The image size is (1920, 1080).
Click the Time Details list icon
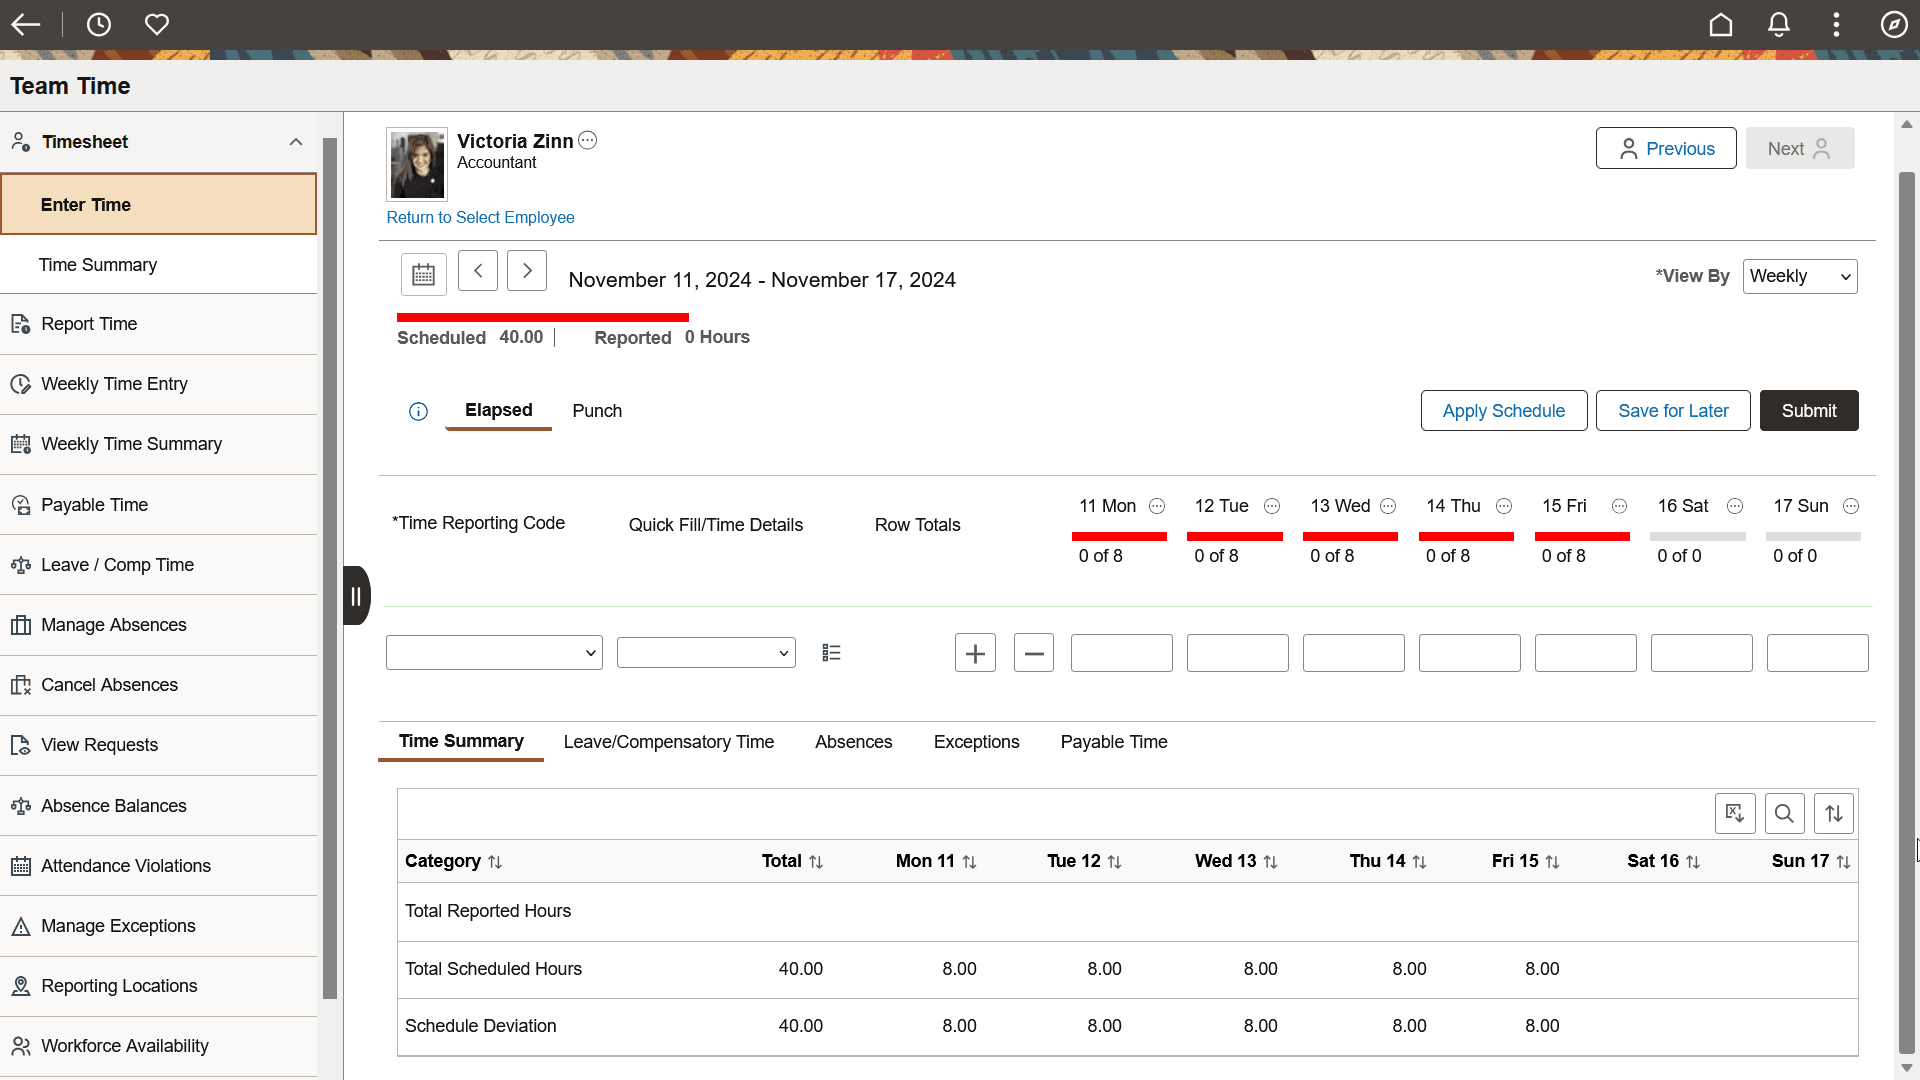(831, 653)
